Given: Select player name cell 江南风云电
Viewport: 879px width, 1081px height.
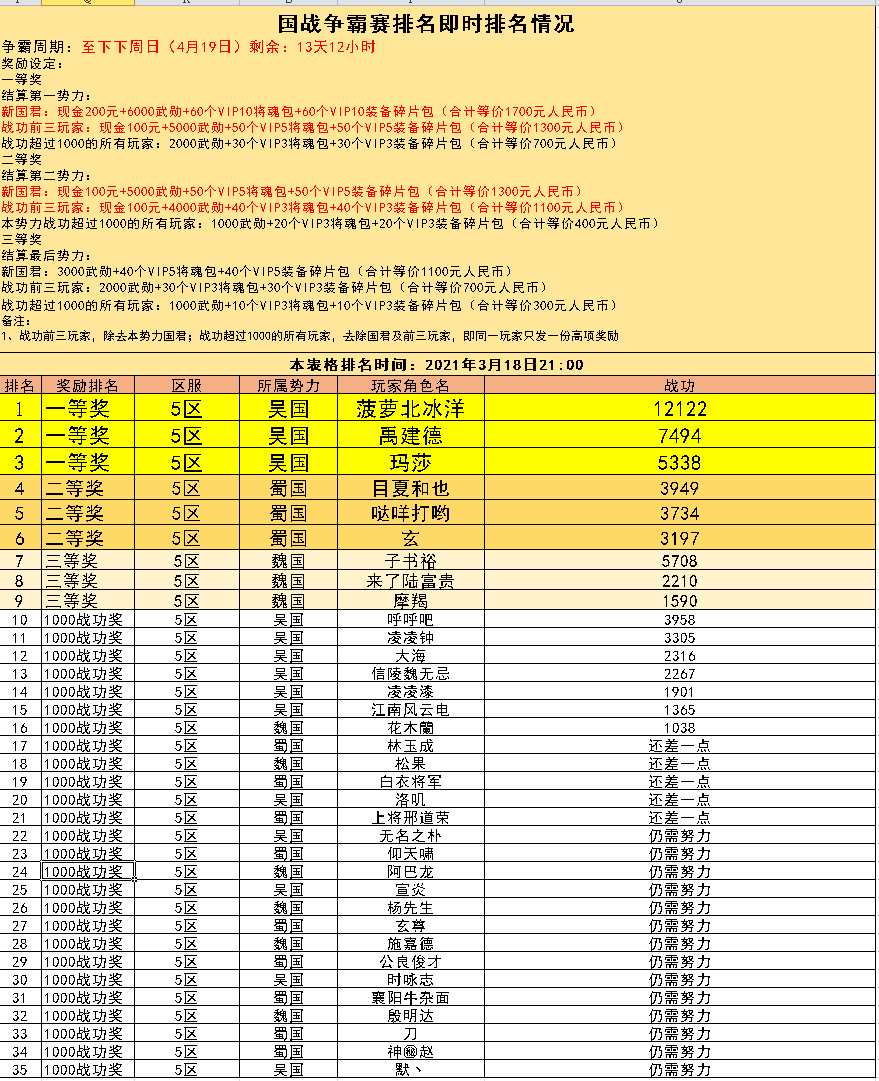Looking at the screenshot, I should tap(411, 709).
